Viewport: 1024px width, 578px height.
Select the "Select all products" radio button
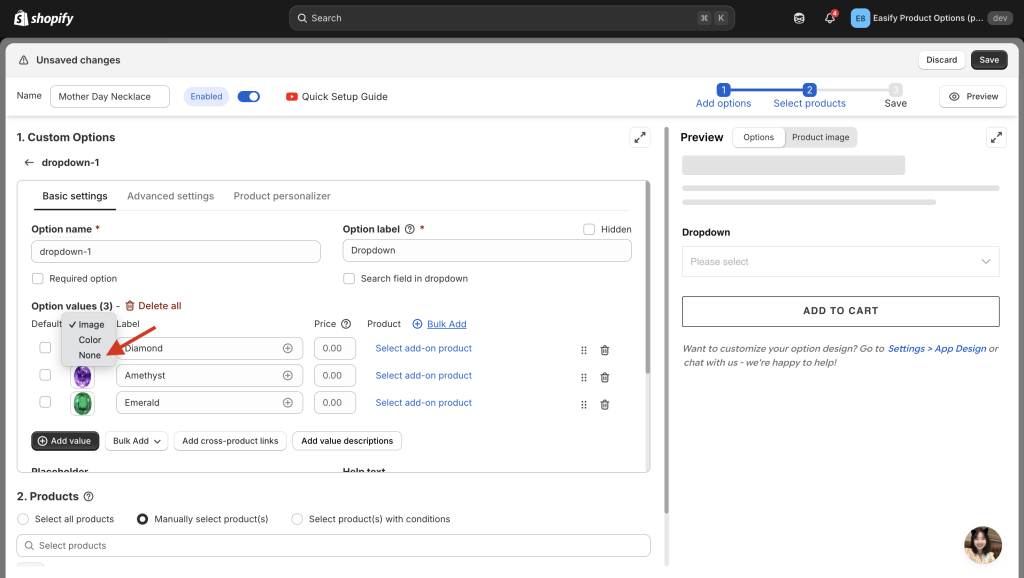[24, 519]
